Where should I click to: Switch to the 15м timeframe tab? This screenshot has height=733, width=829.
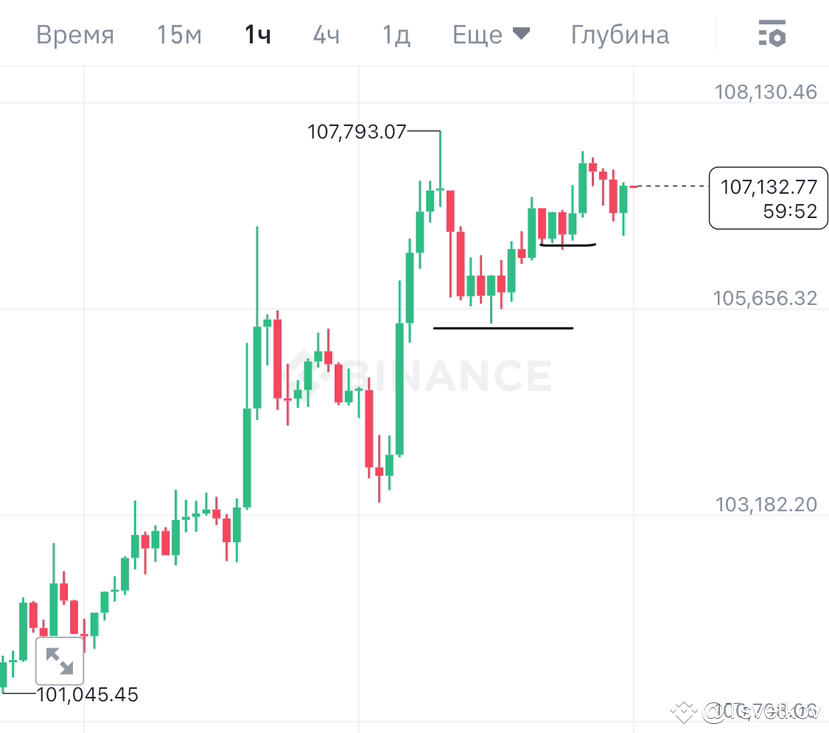[x=177, y=34]
